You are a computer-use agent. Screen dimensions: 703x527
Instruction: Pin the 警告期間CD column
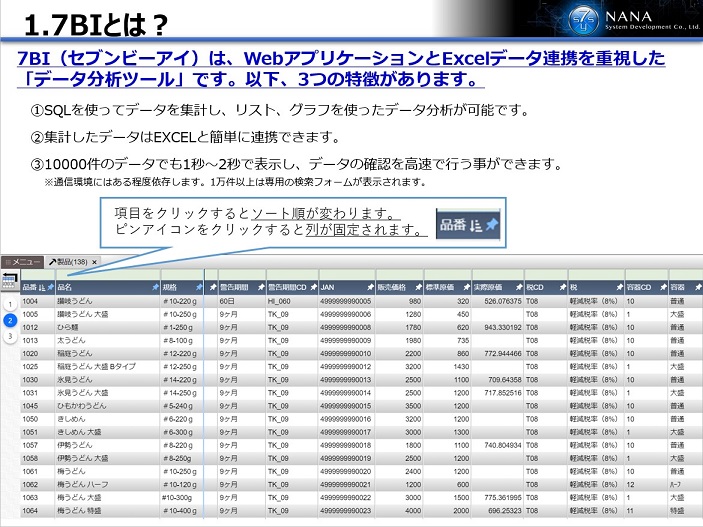click(x=313, y=287)
